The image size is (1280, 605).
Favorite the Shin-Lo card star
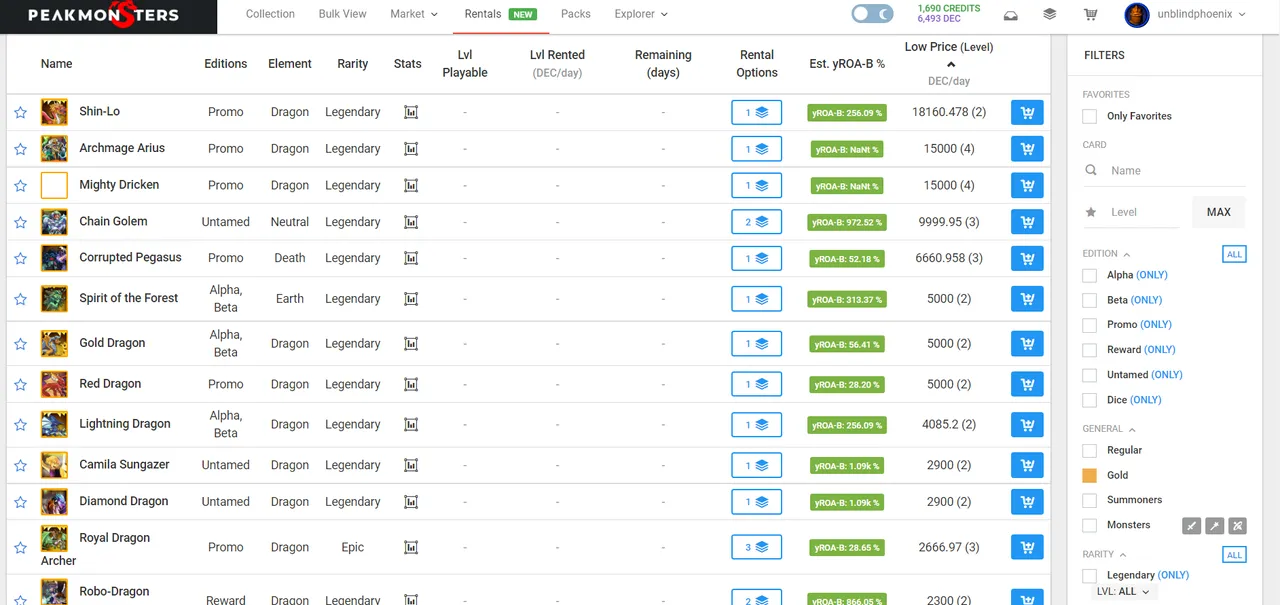20,113
